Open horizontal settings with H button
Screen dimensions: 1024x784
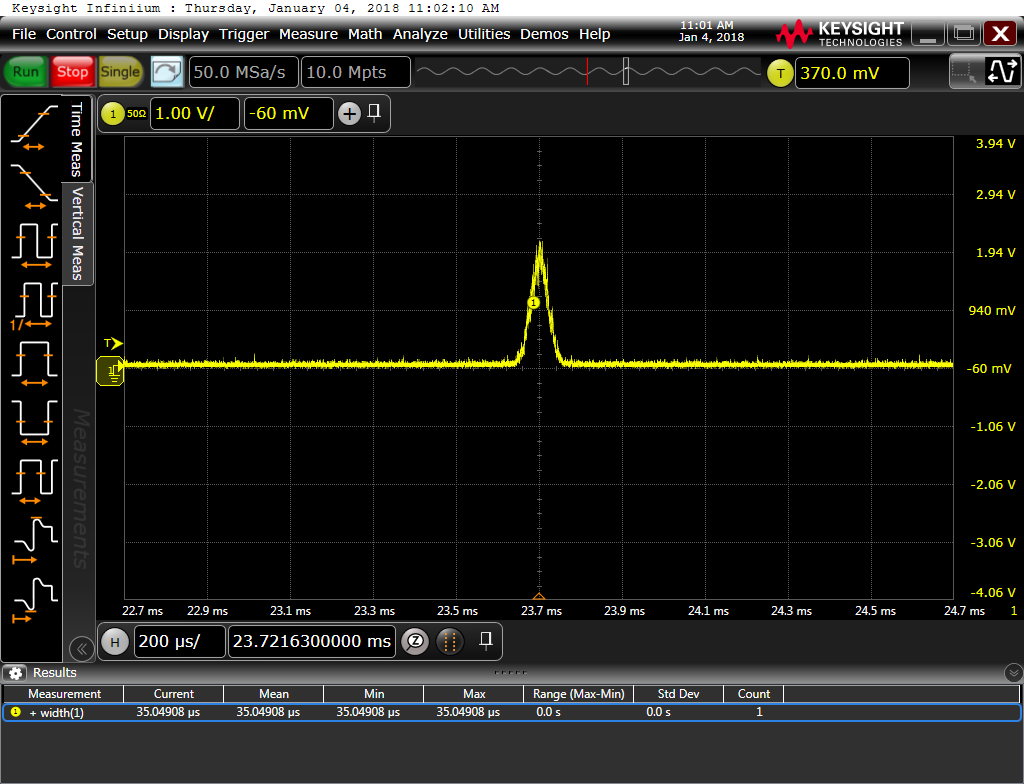tap(114, 642)
